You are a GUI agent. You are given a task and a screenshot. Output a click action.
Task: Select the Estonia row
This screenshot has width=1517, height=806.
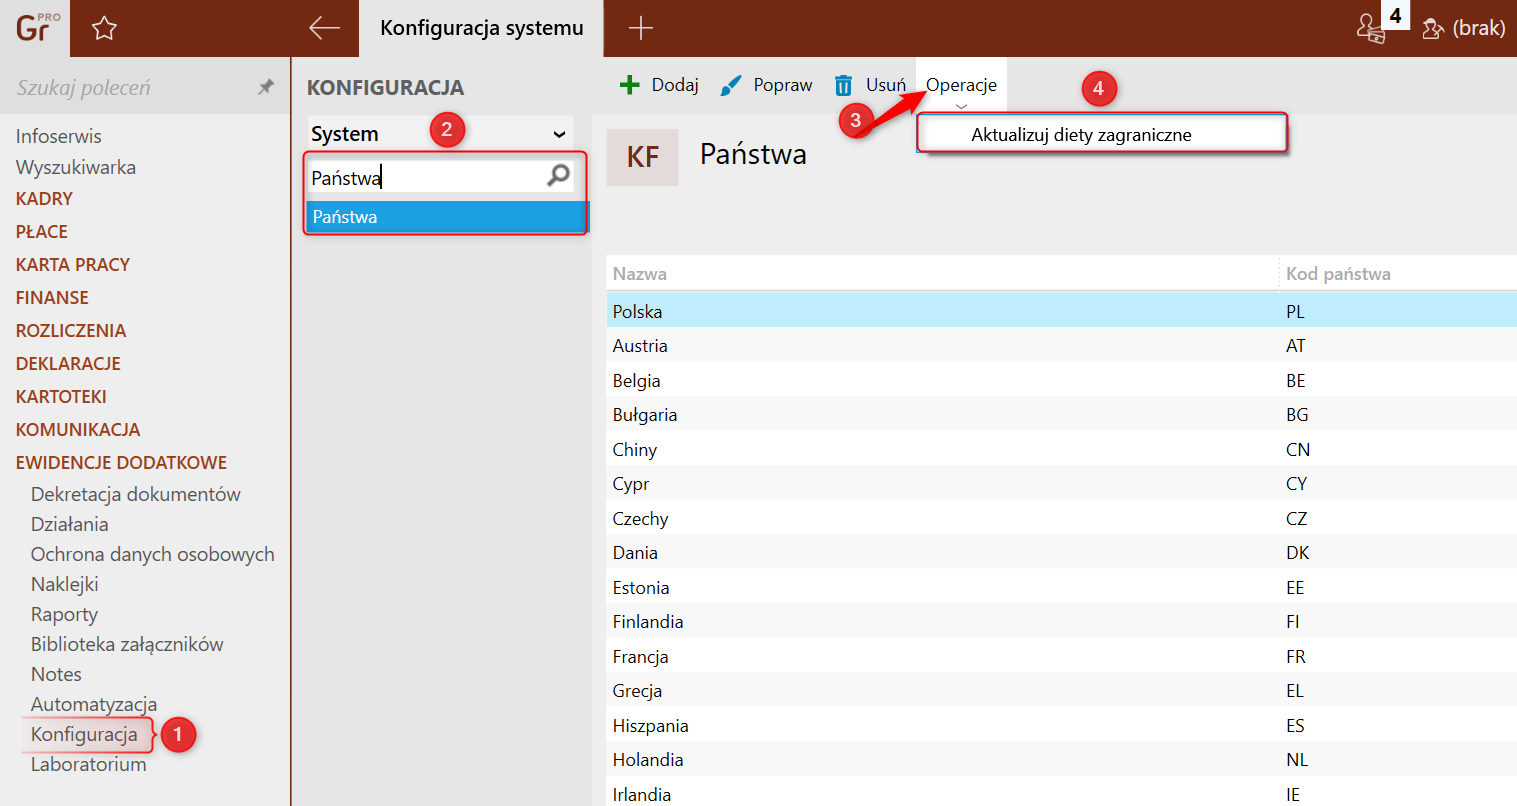(x=1061, y=587)
